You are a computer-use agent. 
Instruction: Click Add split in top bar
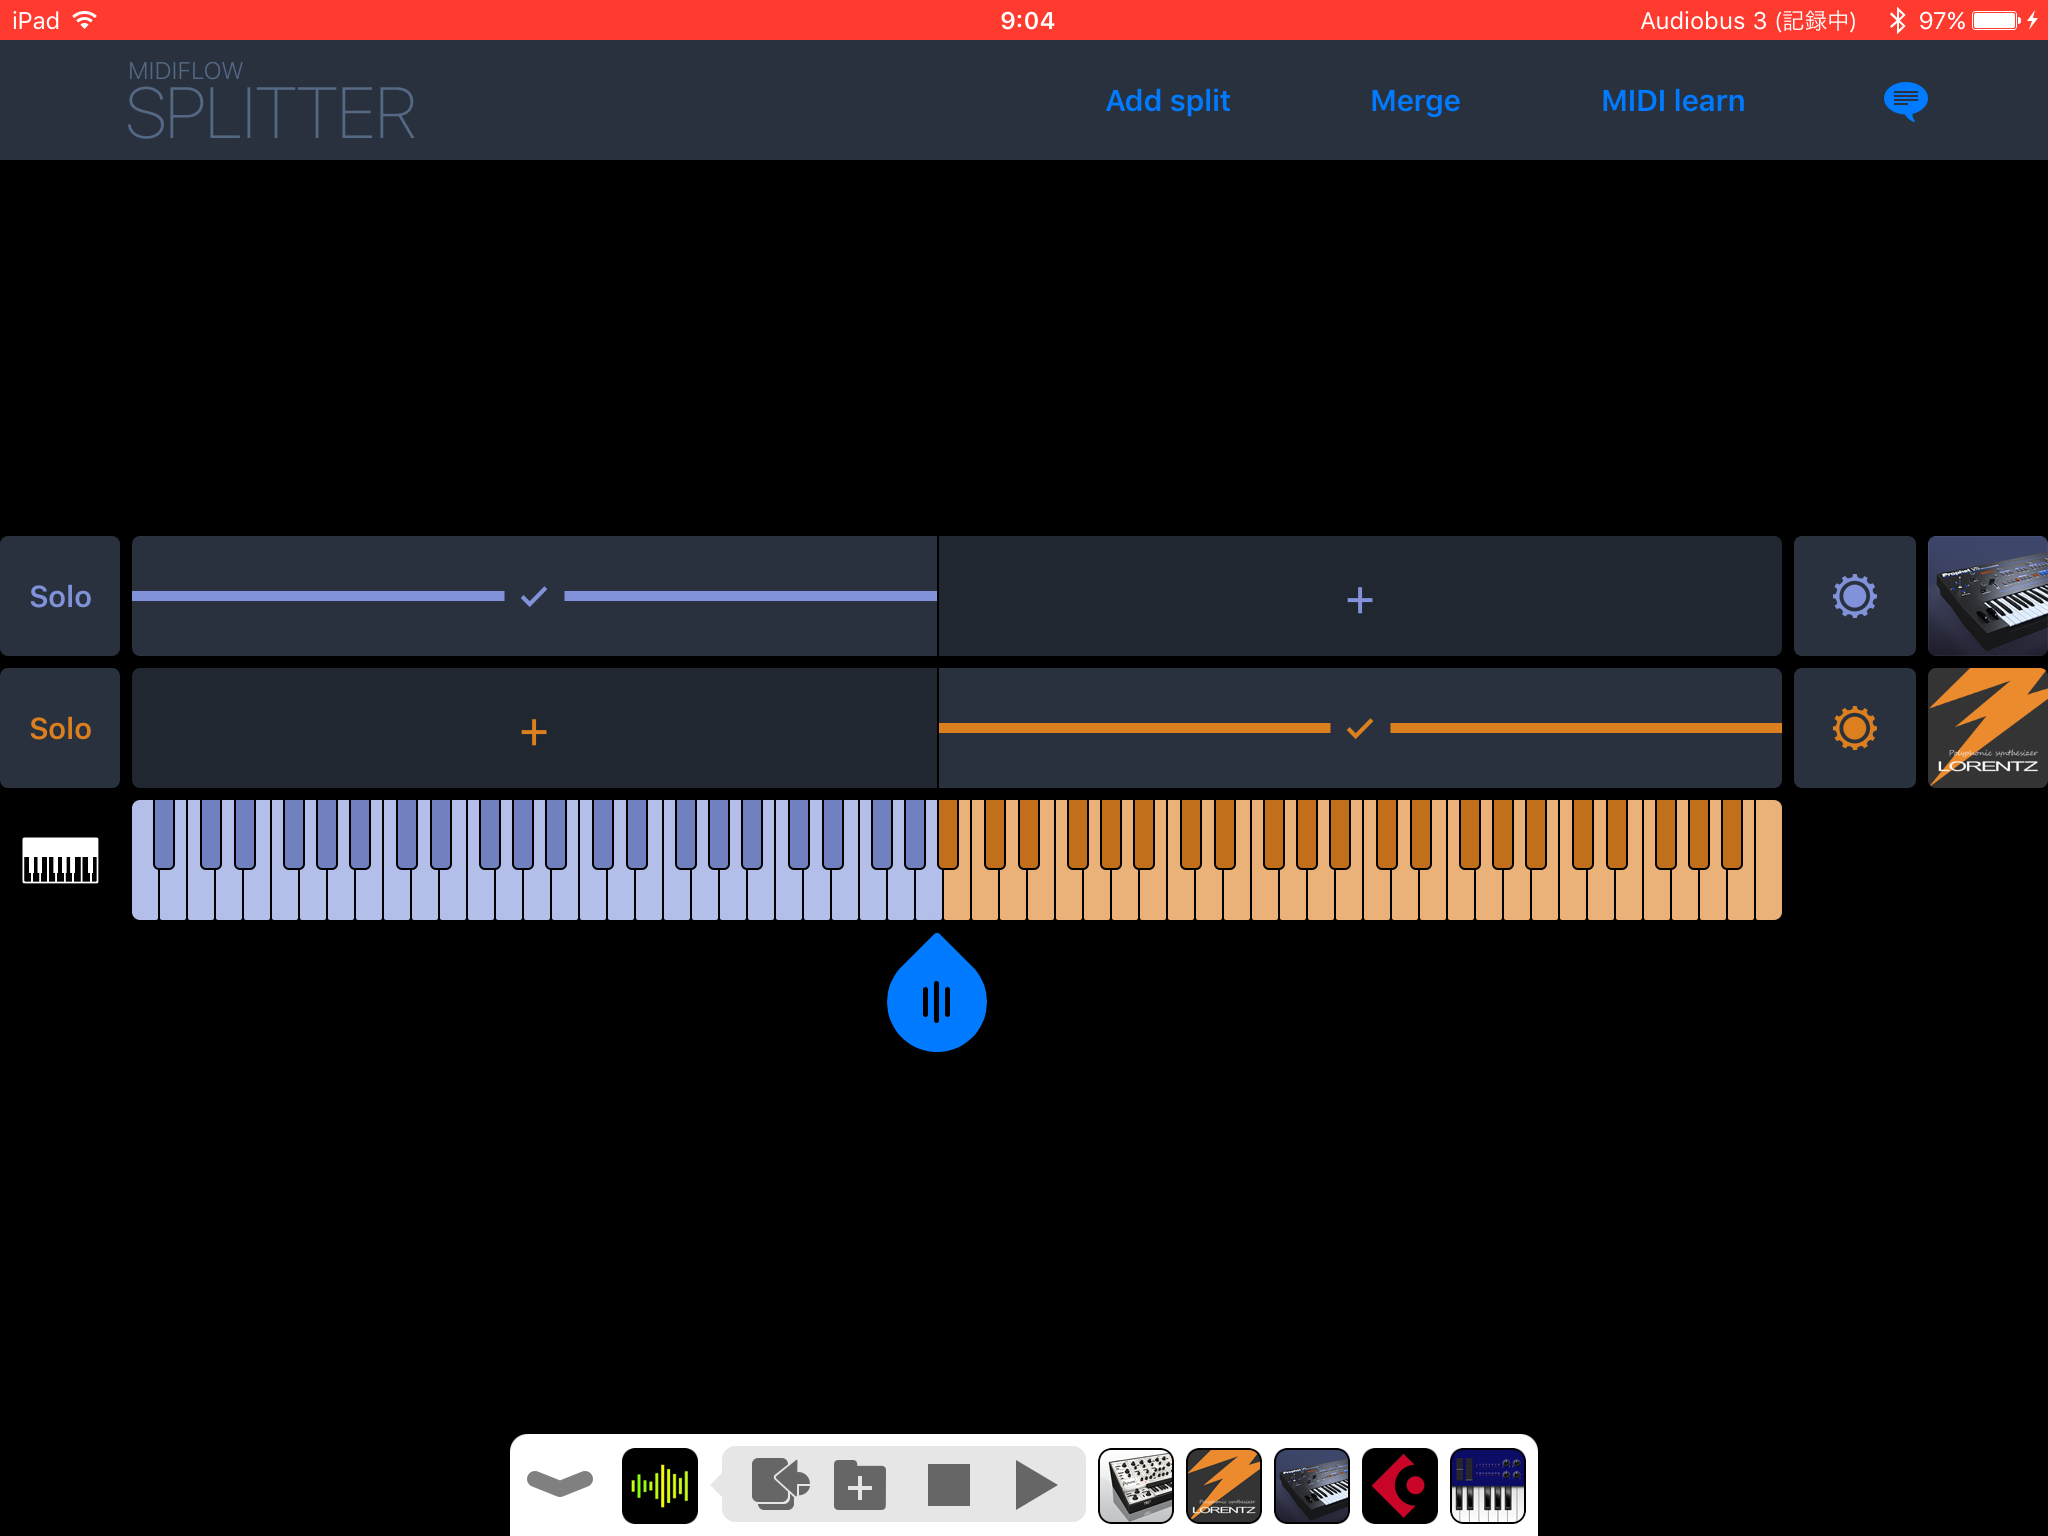1167,101
